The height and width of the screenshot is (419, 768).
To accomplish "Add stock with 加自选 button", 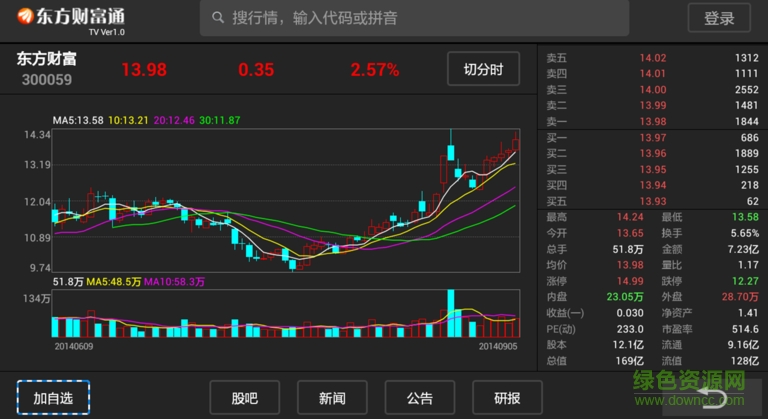I will (53, 397).
